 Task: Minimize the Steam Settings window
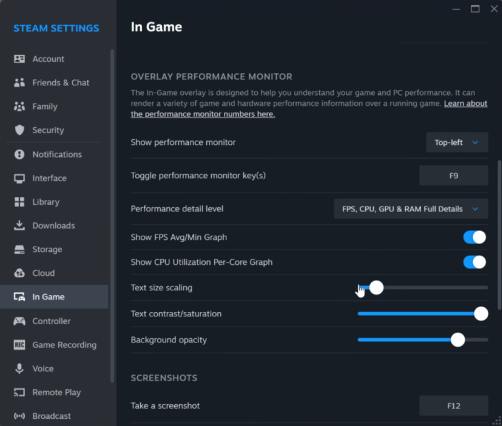(x=456, y=9)
